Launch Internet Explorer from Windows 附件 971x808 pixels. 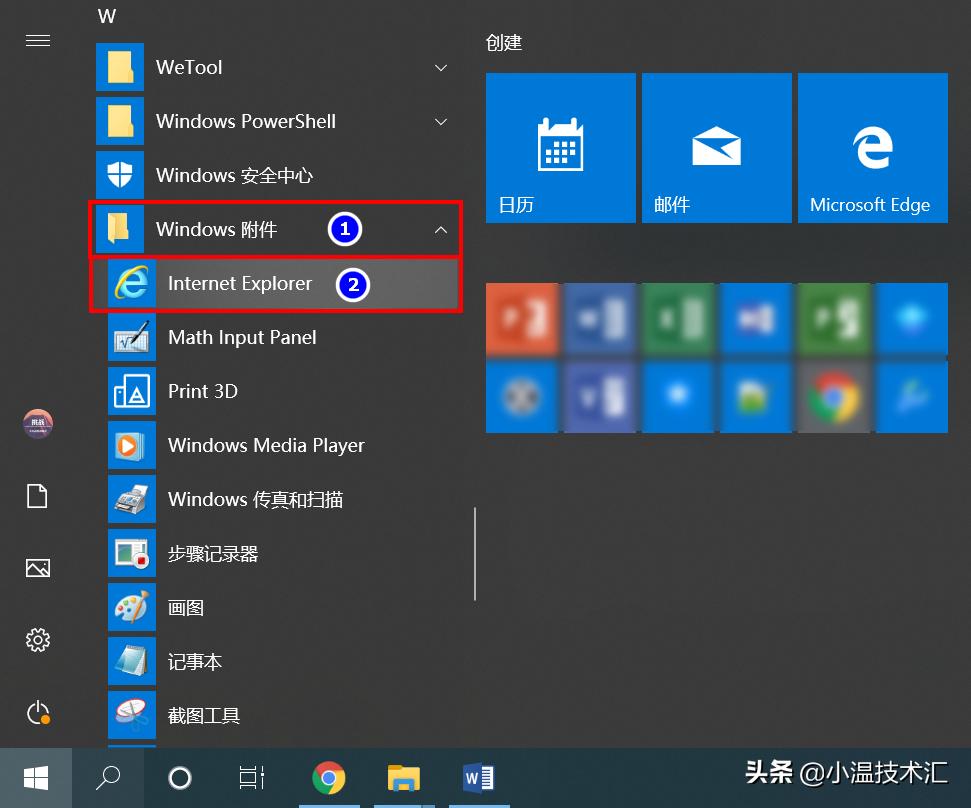(x=240, y=284)
